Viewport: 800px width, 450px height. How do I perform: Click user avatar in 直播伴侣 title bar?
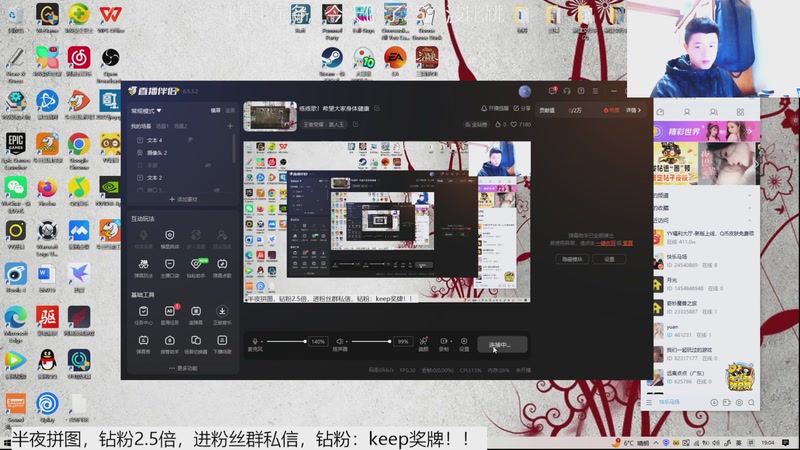click(524, 91)
